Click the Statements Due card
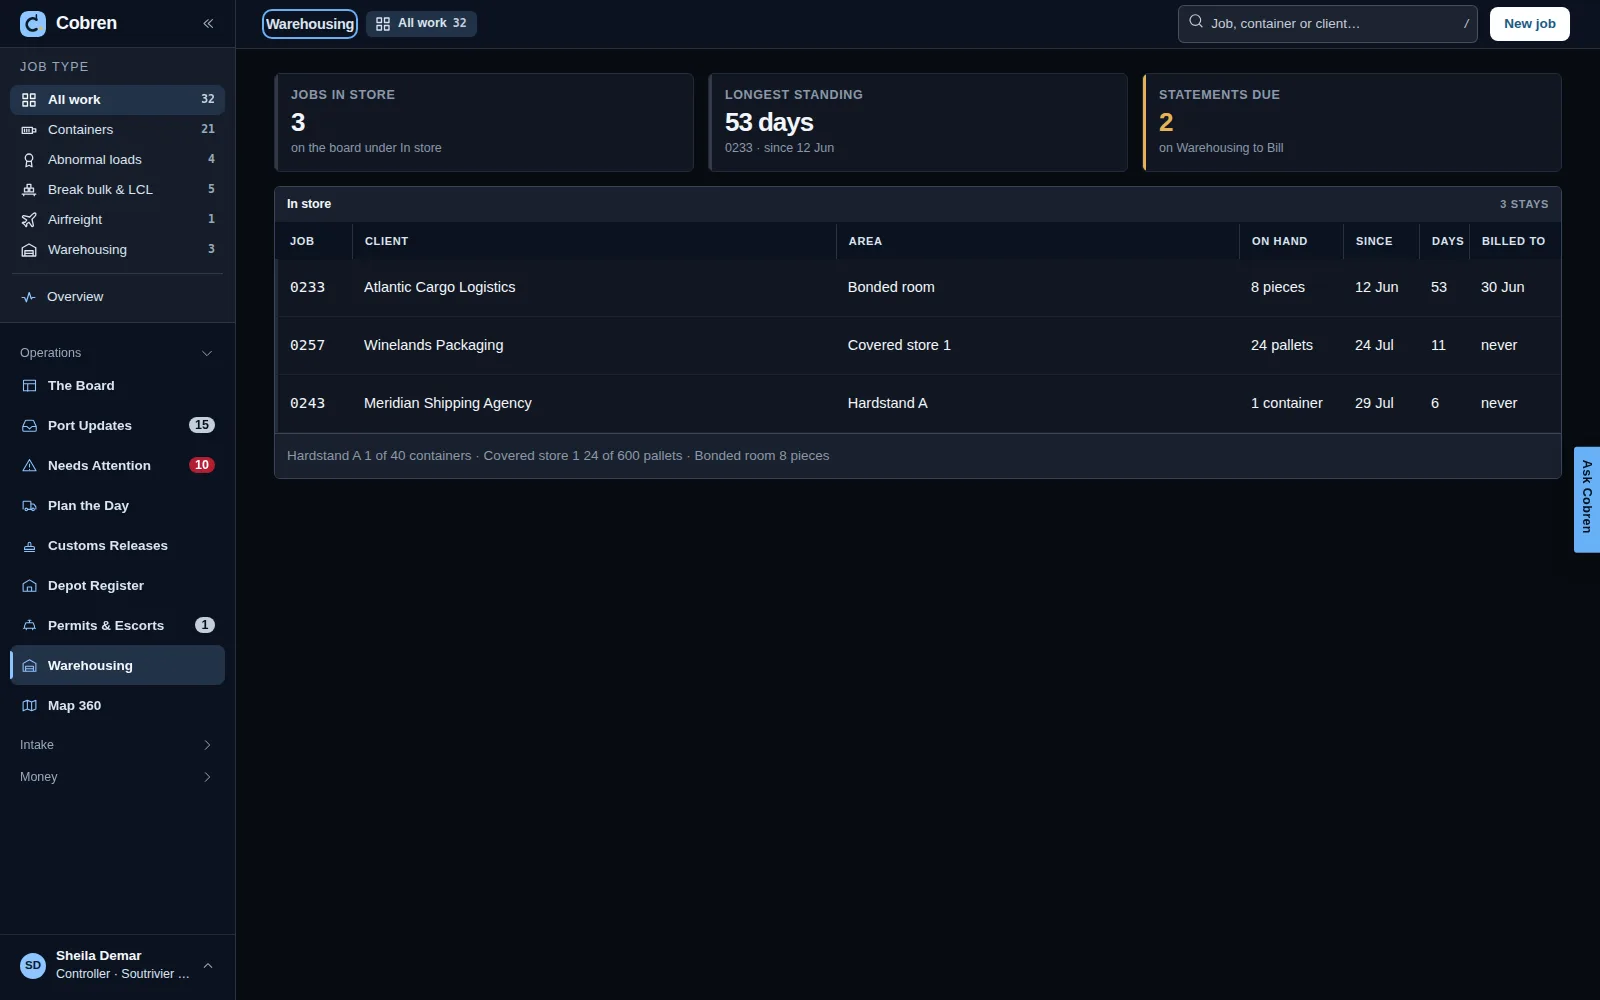Image resolution: width=1600 pixels, height=1000 pixels. [x=1352, y=122]
